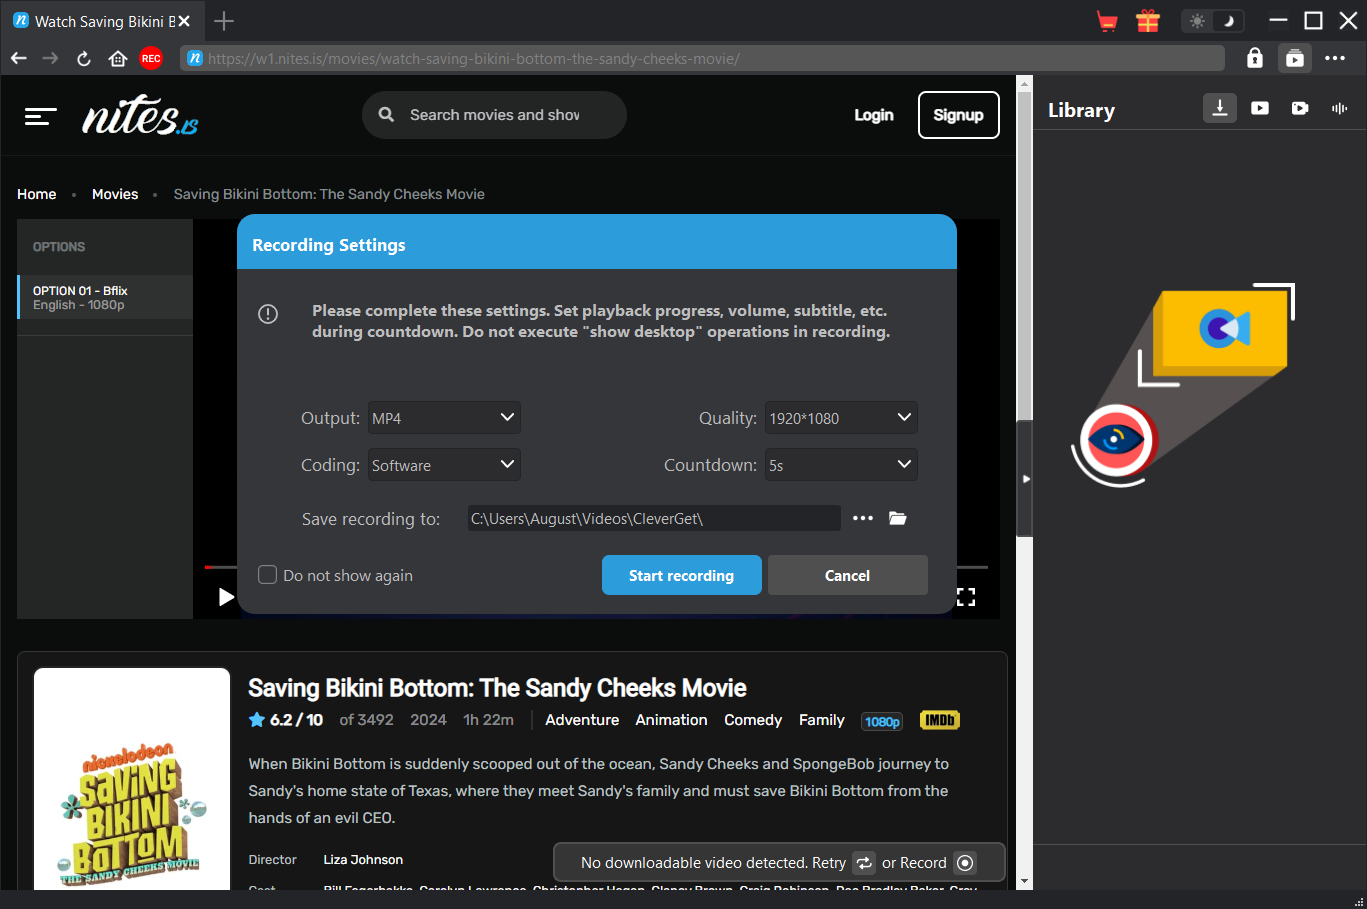The height and width of the screenshot is (909, 1367).
Task: Click the red REC record button
Action: click(x=151, y=59)
